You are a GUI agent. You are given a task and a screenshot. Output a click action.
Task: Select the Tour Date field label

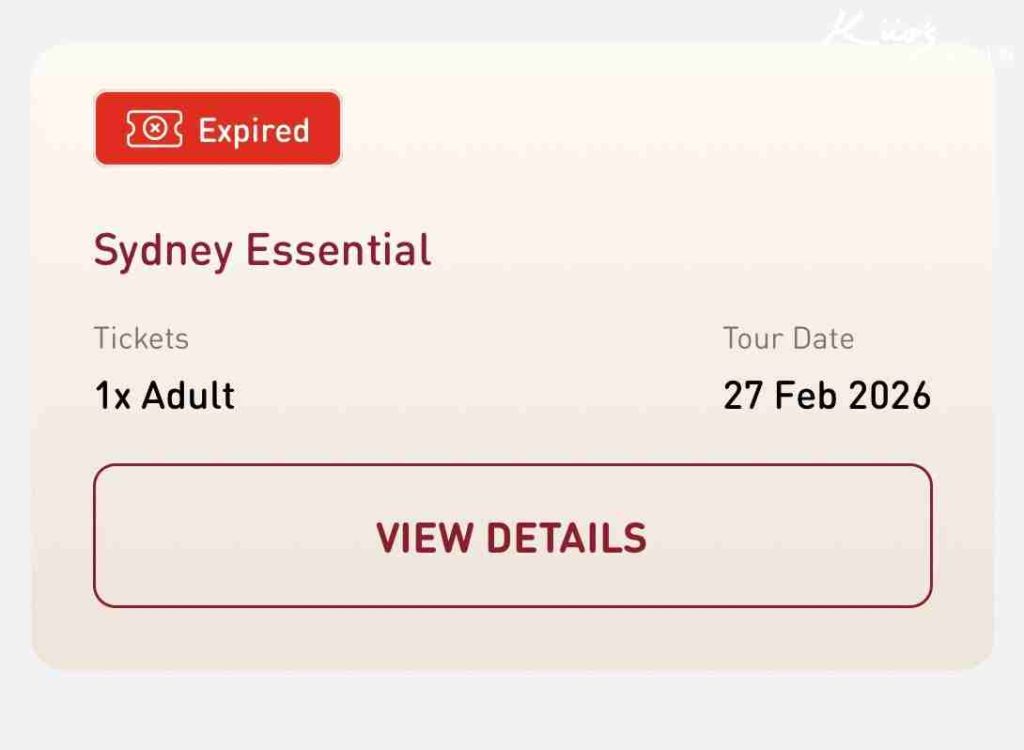[788, 338]
